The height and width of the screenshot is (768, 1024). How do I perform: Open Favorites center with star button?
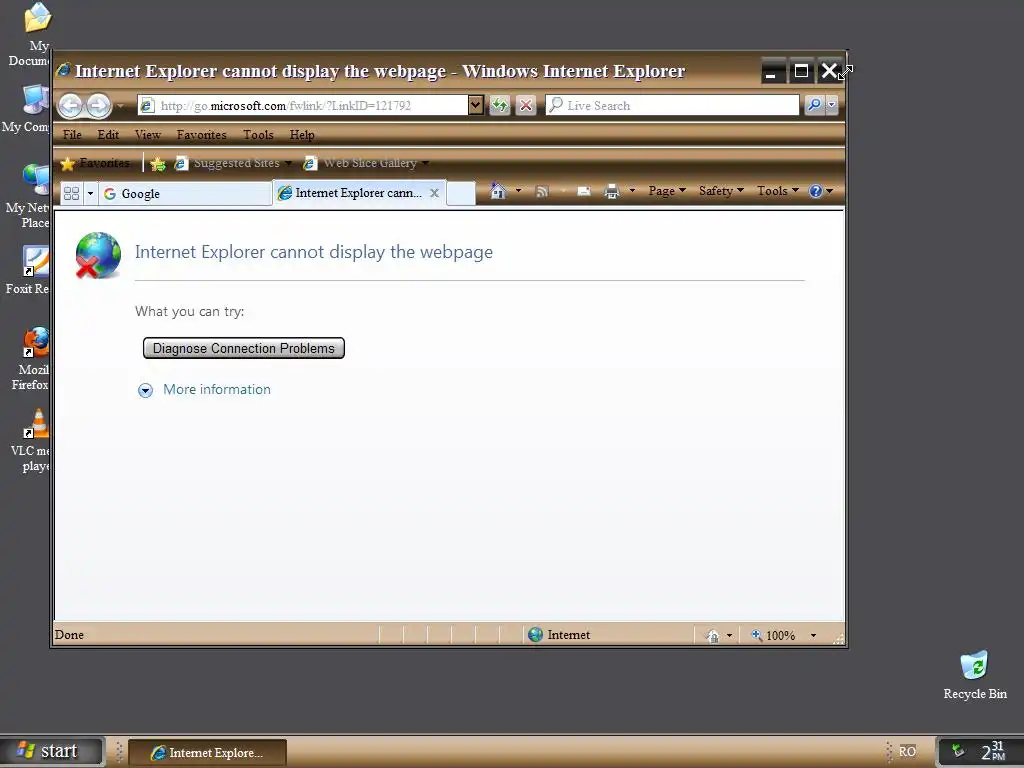tap(95, 163)
